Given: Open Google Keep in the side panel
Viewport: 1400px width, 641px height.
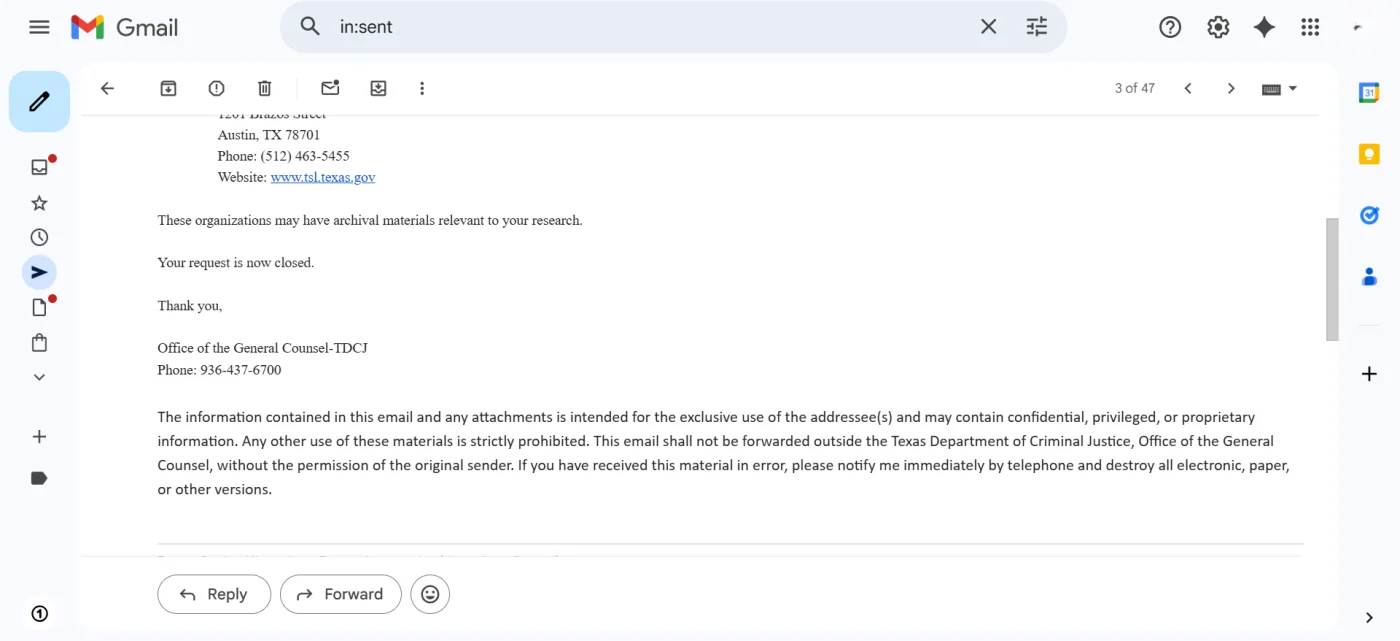Looking at the screenshot, I should tap(1369, 153).
